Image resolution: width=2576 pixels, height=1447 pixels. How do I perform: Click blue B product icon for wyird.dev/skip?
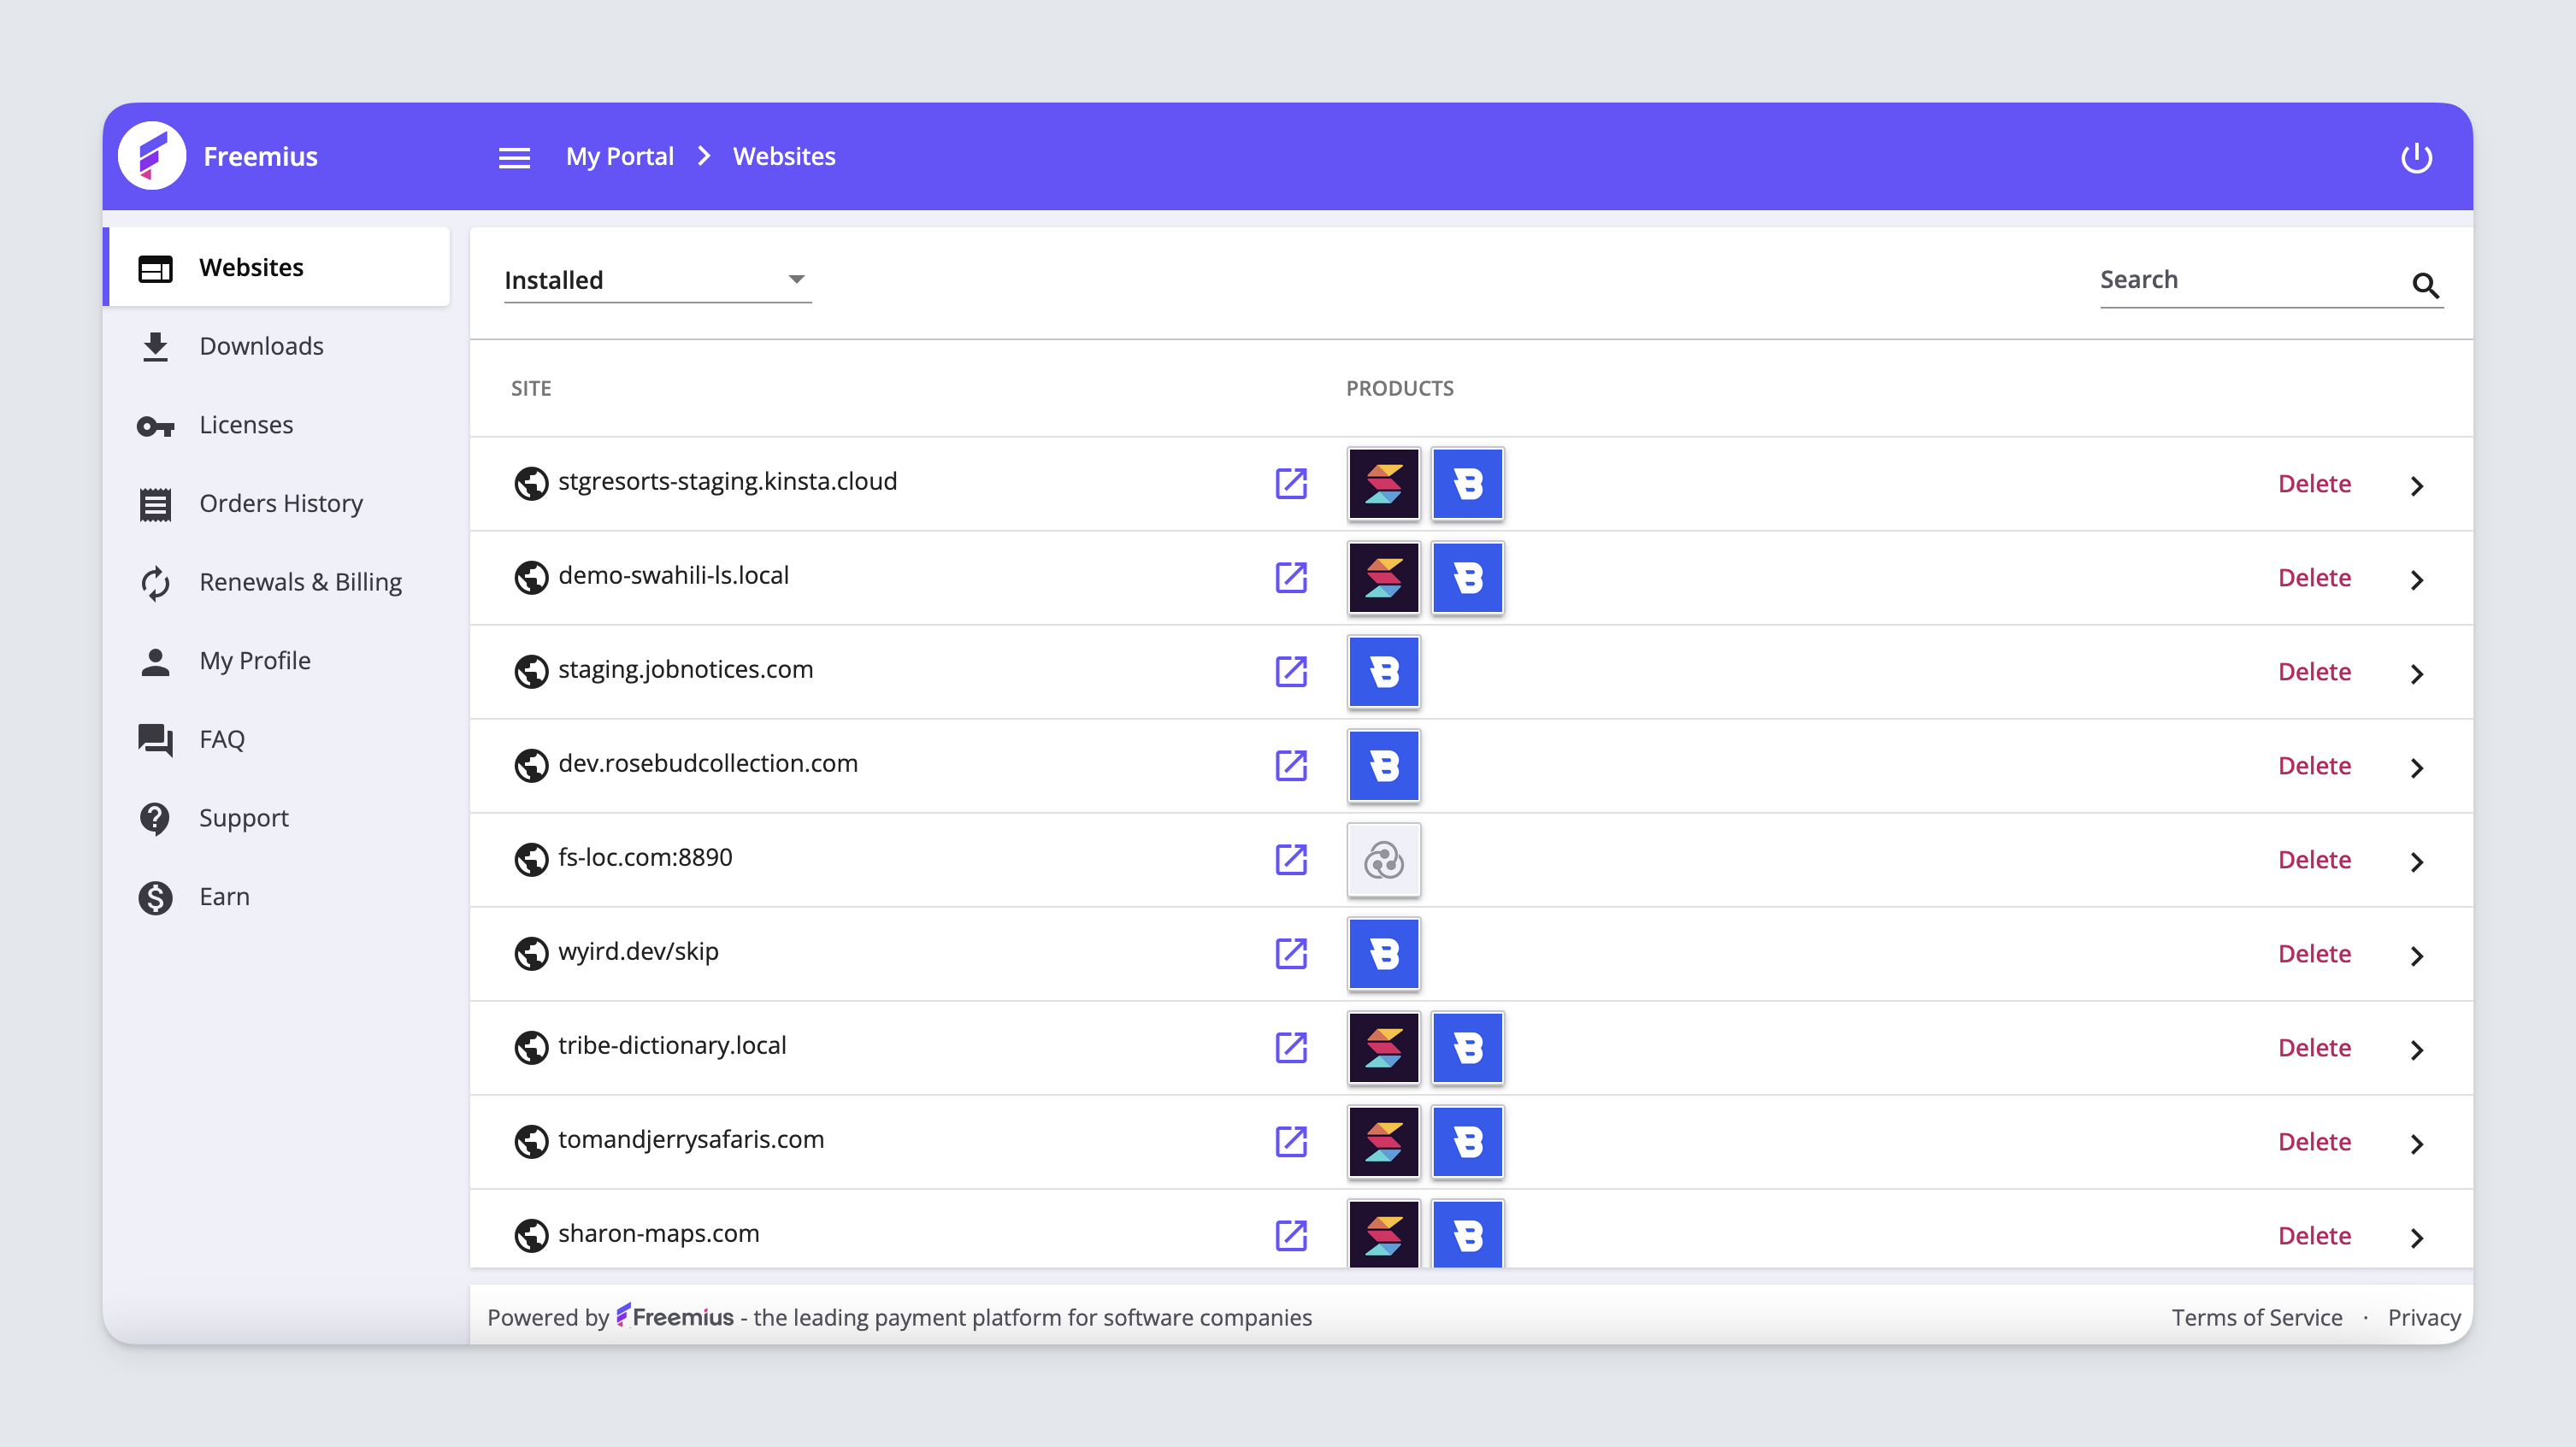1384,954
